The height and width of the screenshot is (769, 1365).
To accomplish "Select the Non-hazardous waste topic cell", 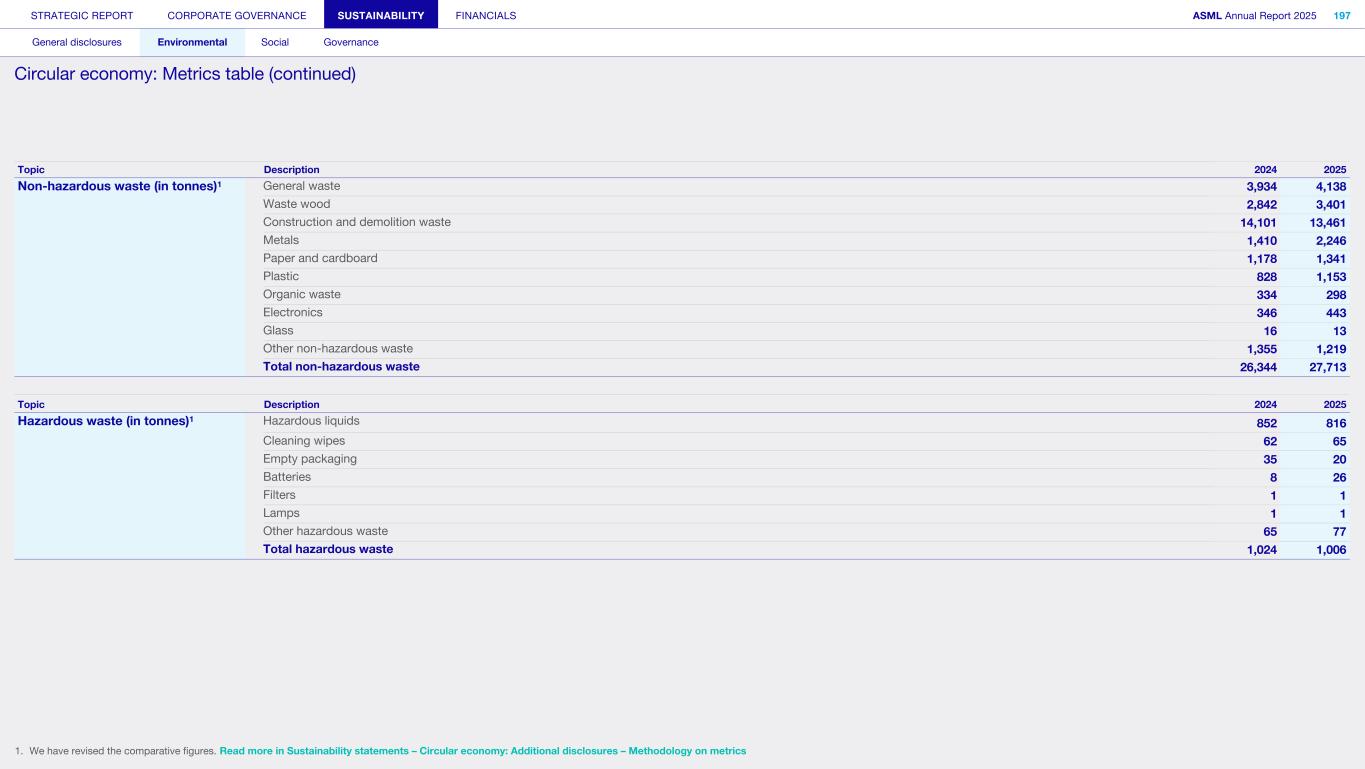I will point(119,186).
